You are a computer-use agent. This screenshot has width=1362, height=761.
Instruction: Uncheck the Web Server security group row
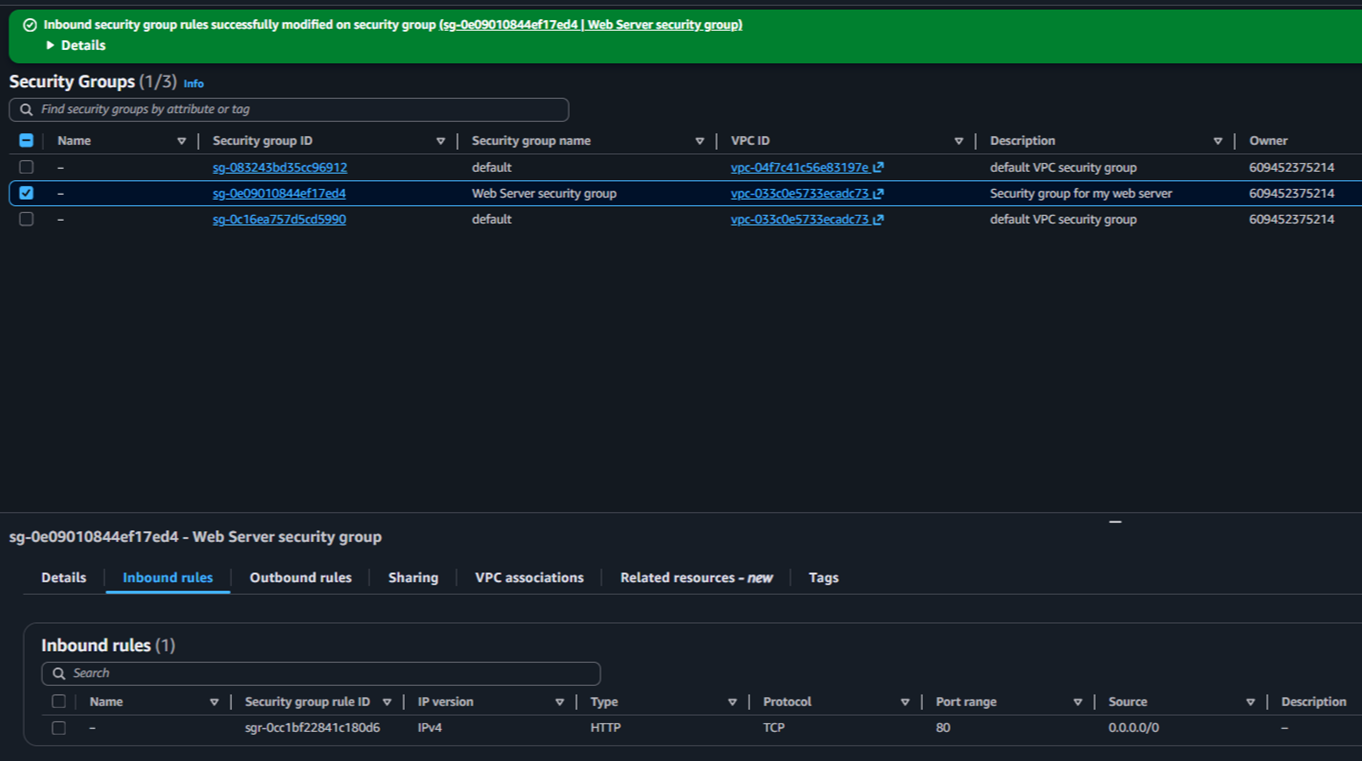(27, 193)
